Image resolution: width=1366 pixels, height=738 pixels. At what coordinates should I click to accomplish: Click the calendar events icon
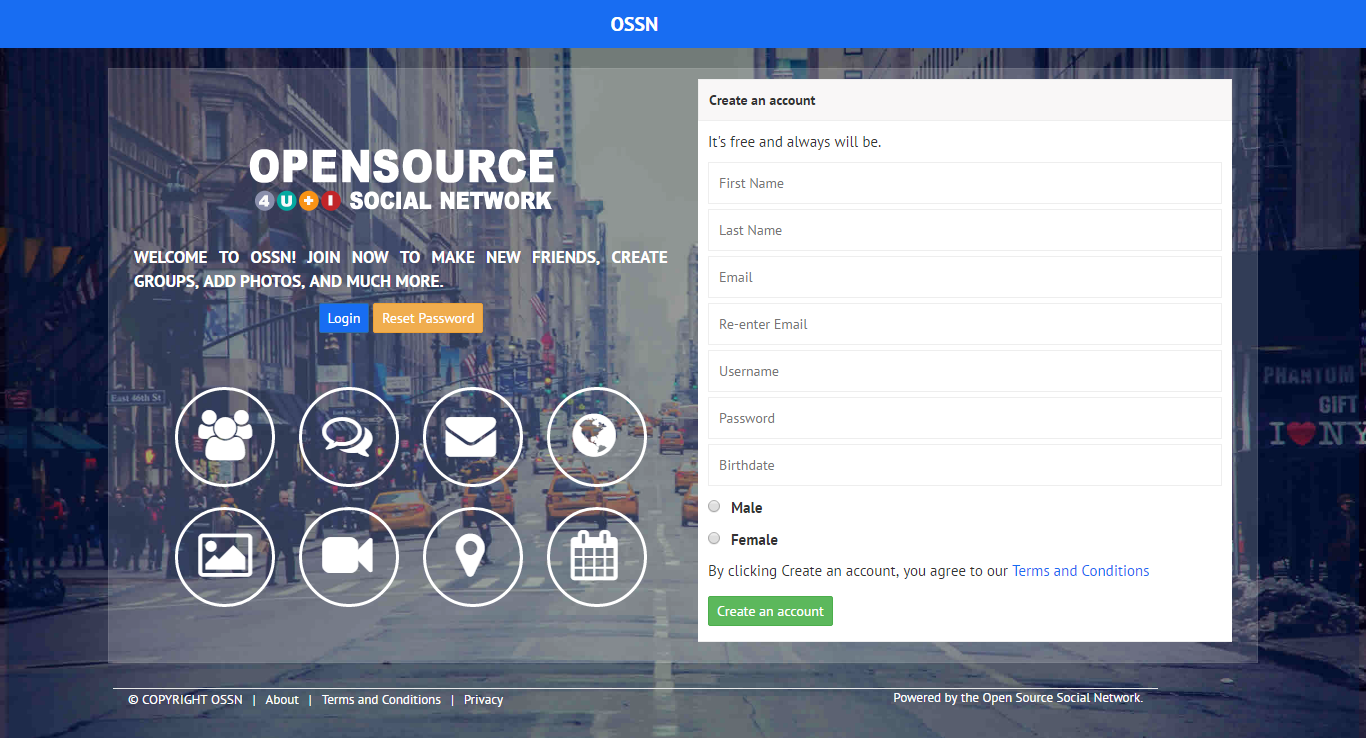596,557
